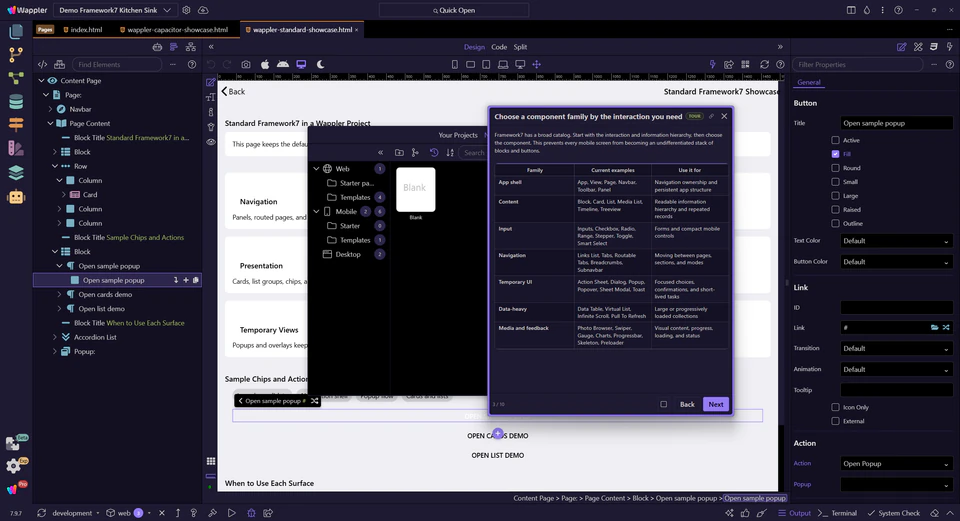Viewport: 960px width, 521px height.
Task: Click the refresh design view icon
Action: (x=764, y=64)
